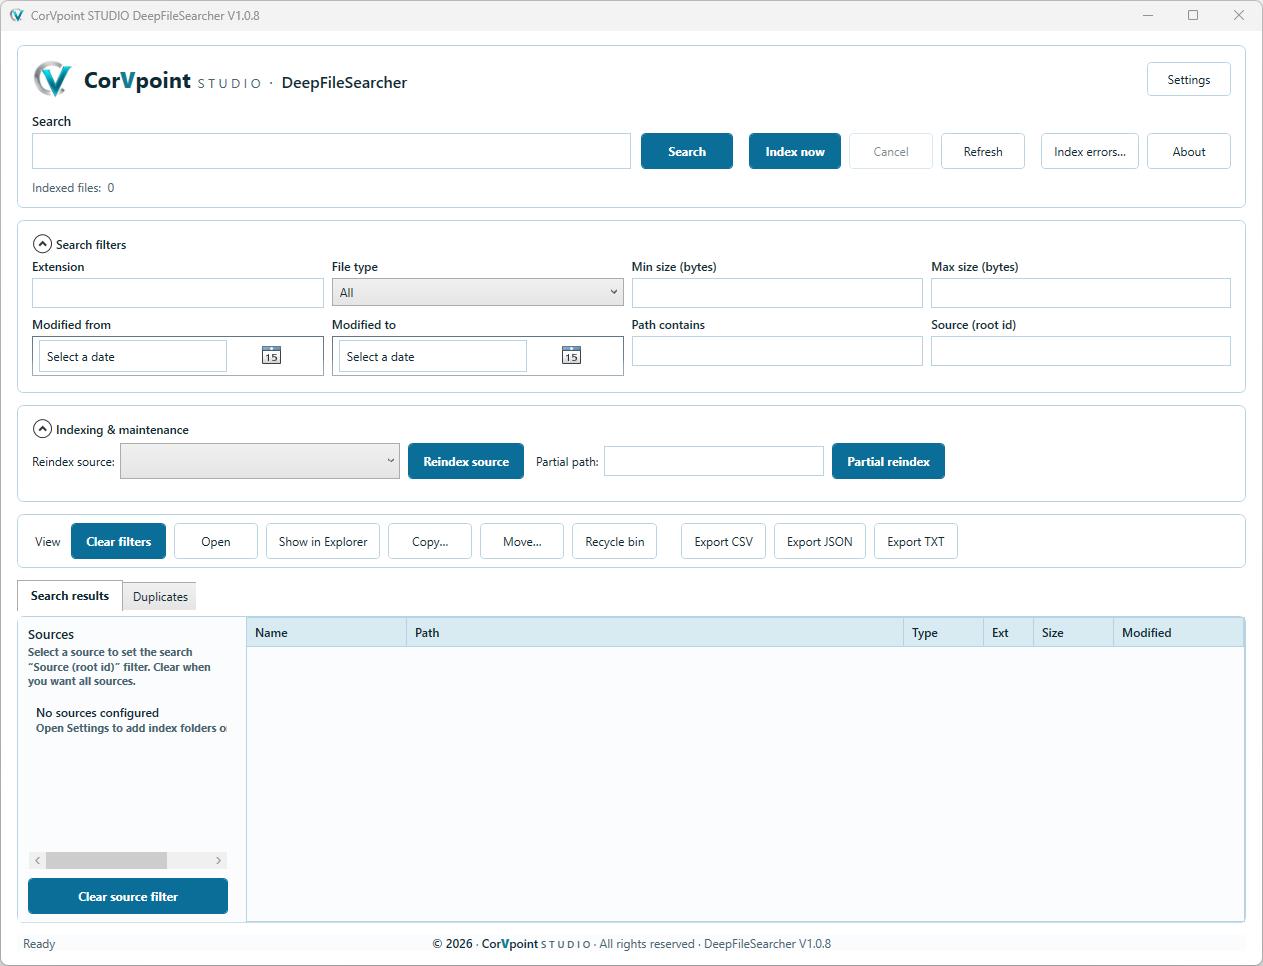The image size is (1263, 966).
Task: Open the Reindex source dropdown
Action: [x=260, y=461]
